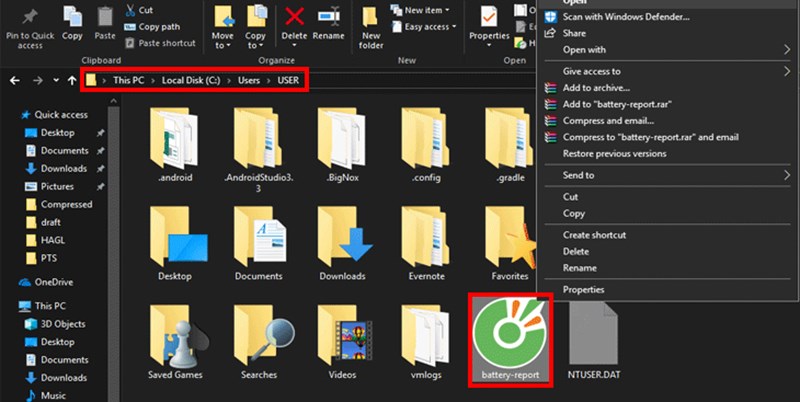Open the Easy access dropdown
Image resolution: width=800 pixels, height=402 pixels.
(x=424, y=27)
